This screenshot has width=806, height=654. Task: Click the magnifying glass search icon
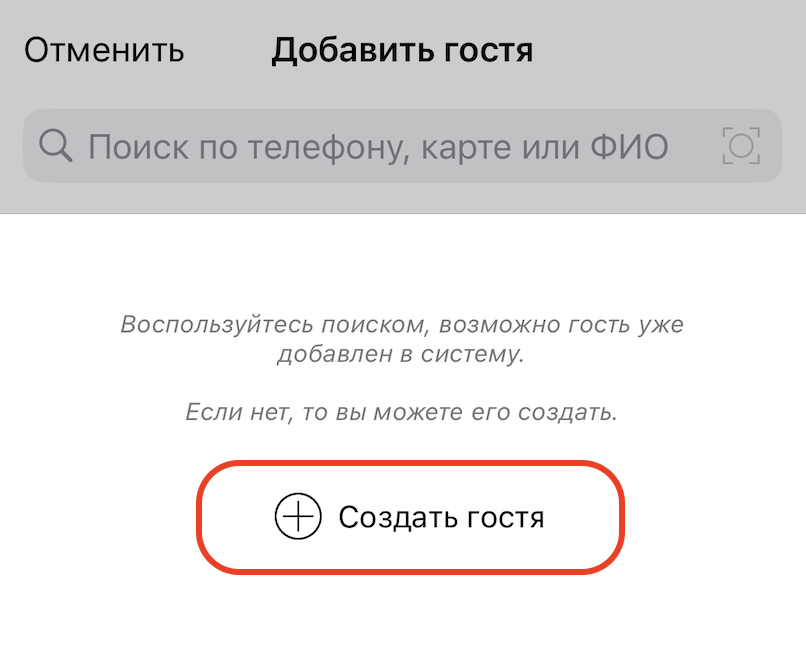tap(56, 147)
